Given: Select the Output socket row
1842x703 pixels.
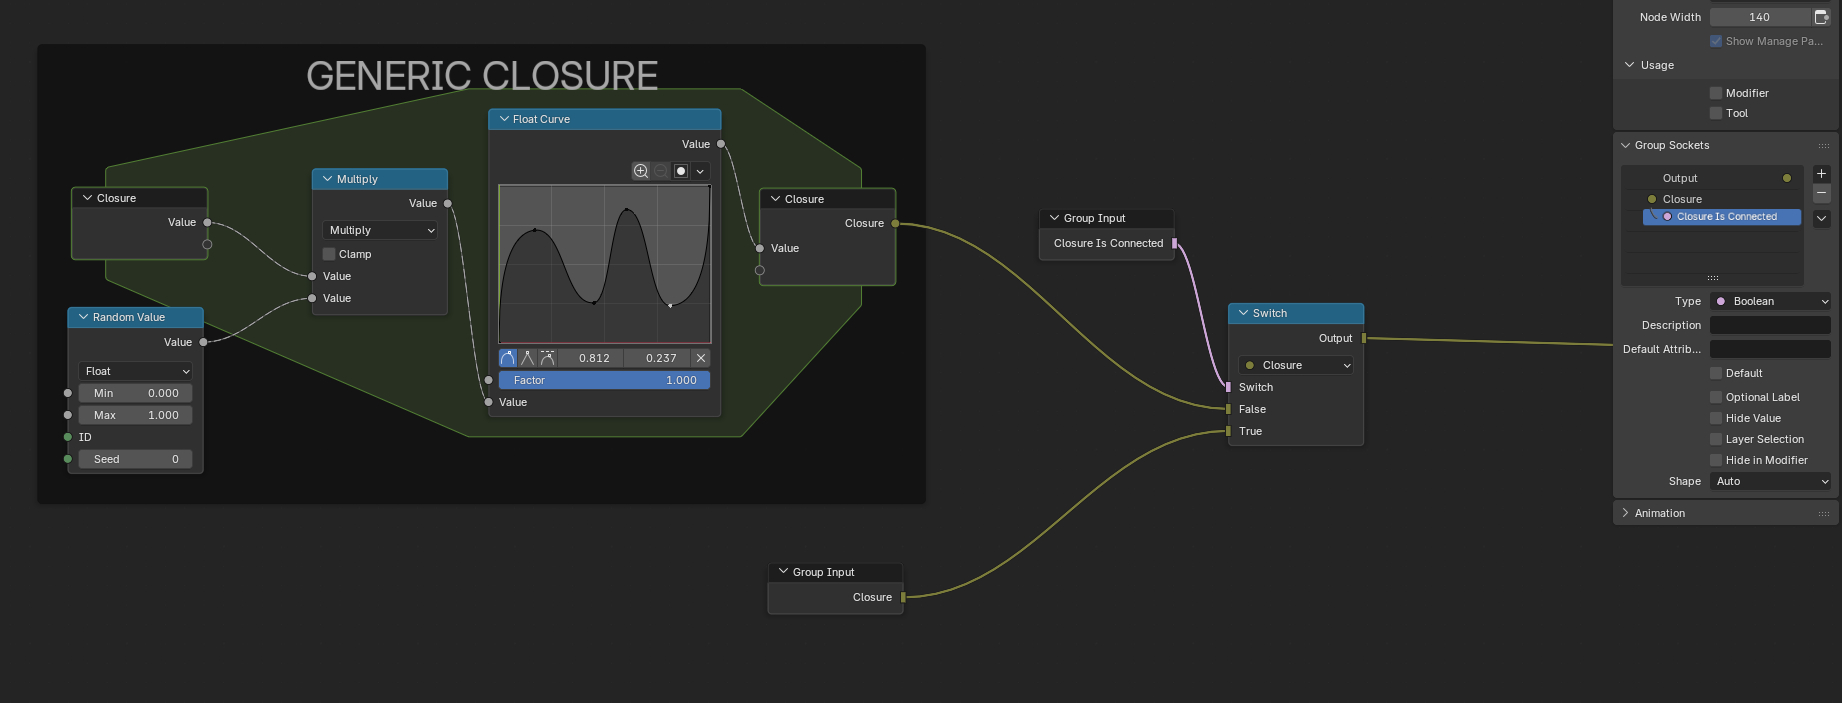Looking at the screenshot, I should (1712, 178).
